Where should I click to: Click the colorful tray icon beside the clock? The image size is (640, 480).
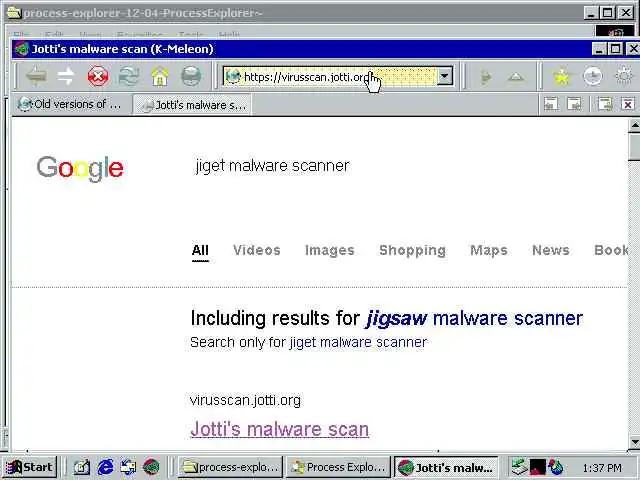point(556,467)
